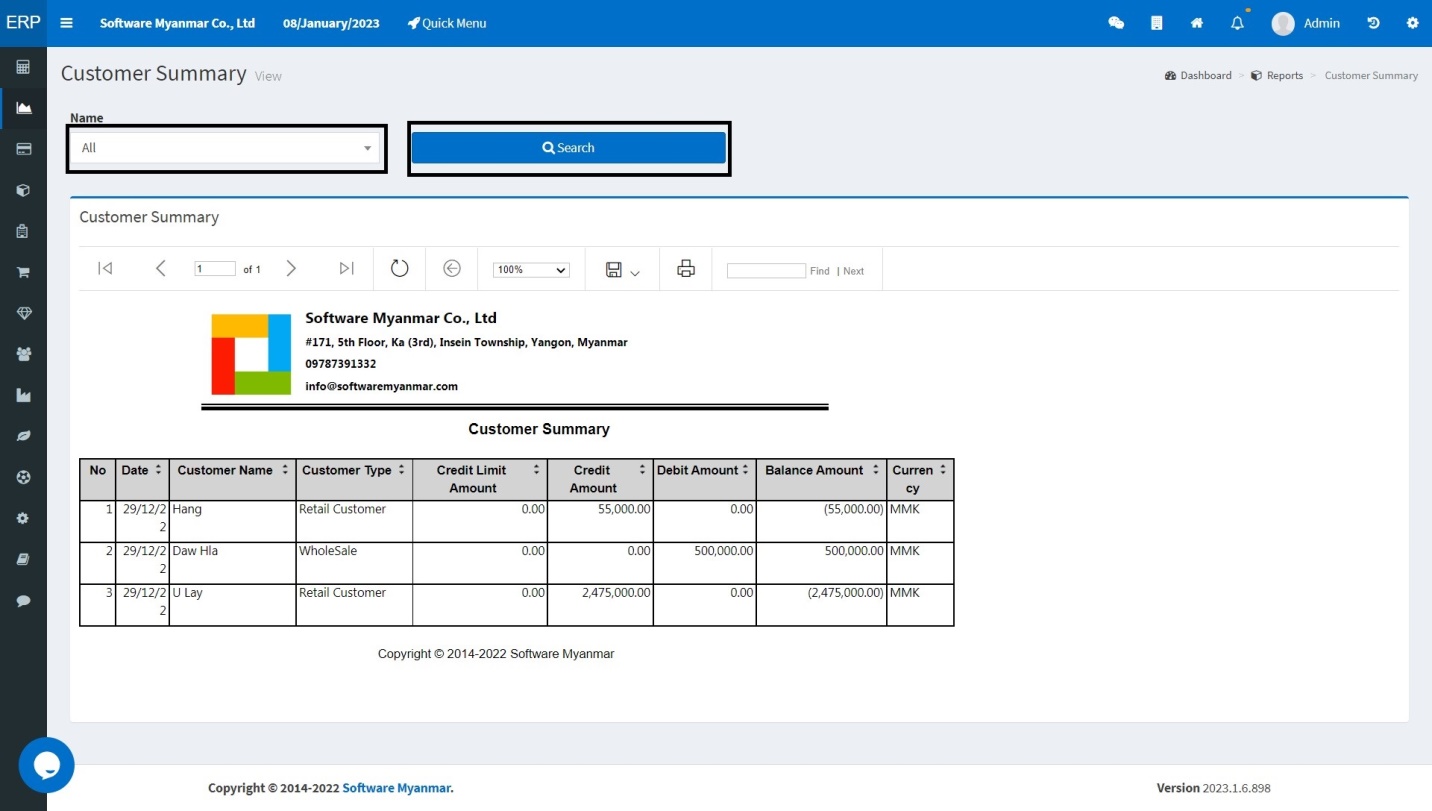This screenshot has width=1432, height=811.
Task: Sort by Credit Amount column
Action: (642, 470)
